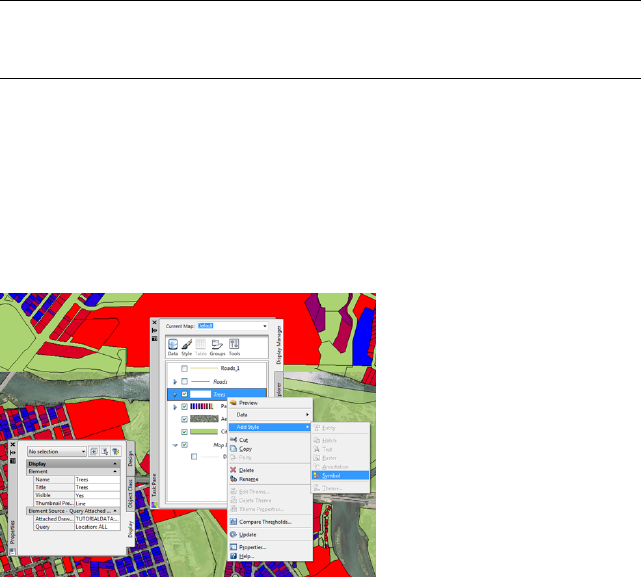Open the Data menu in Display Manager
Screen dimensions: 641x577
coord(173,347)
